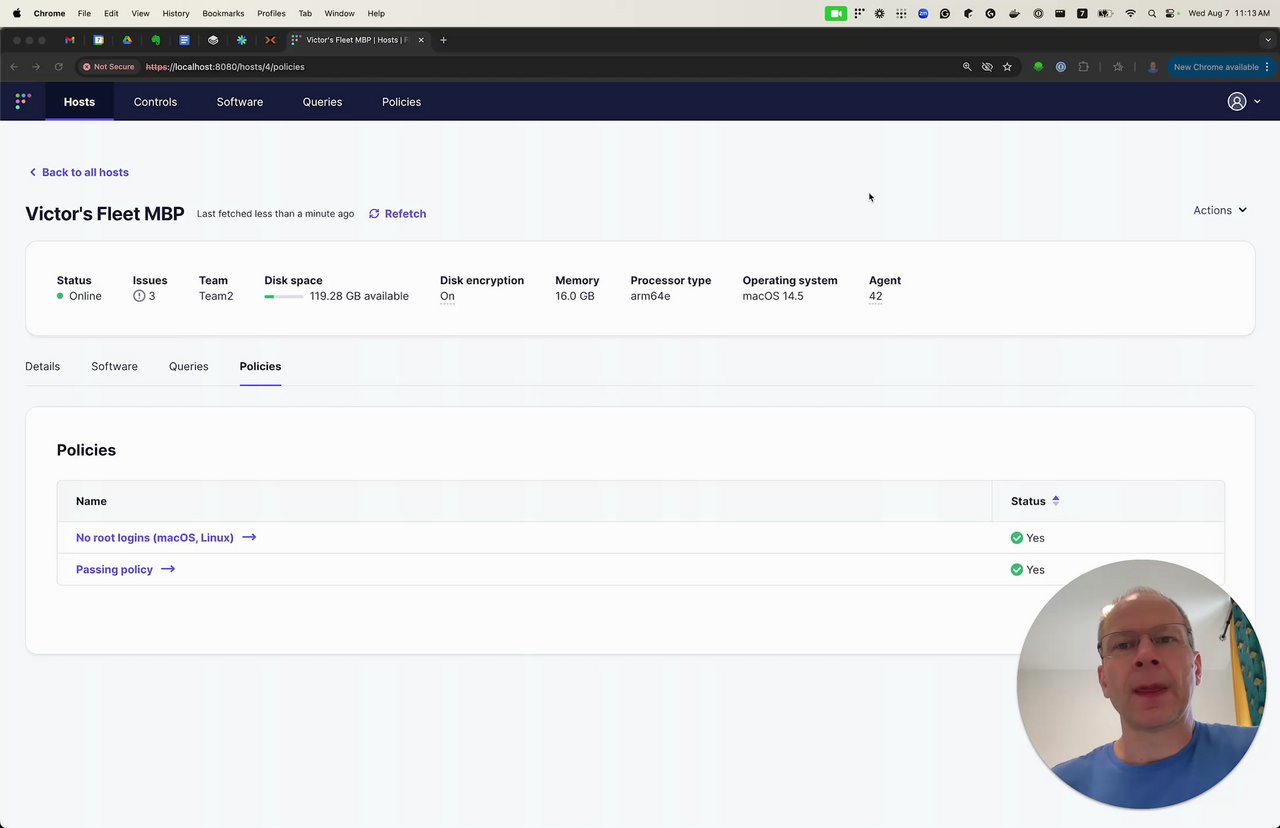Open the user account avatar menu
This screenshot has height=828, width=1280.
[1244, 101]
